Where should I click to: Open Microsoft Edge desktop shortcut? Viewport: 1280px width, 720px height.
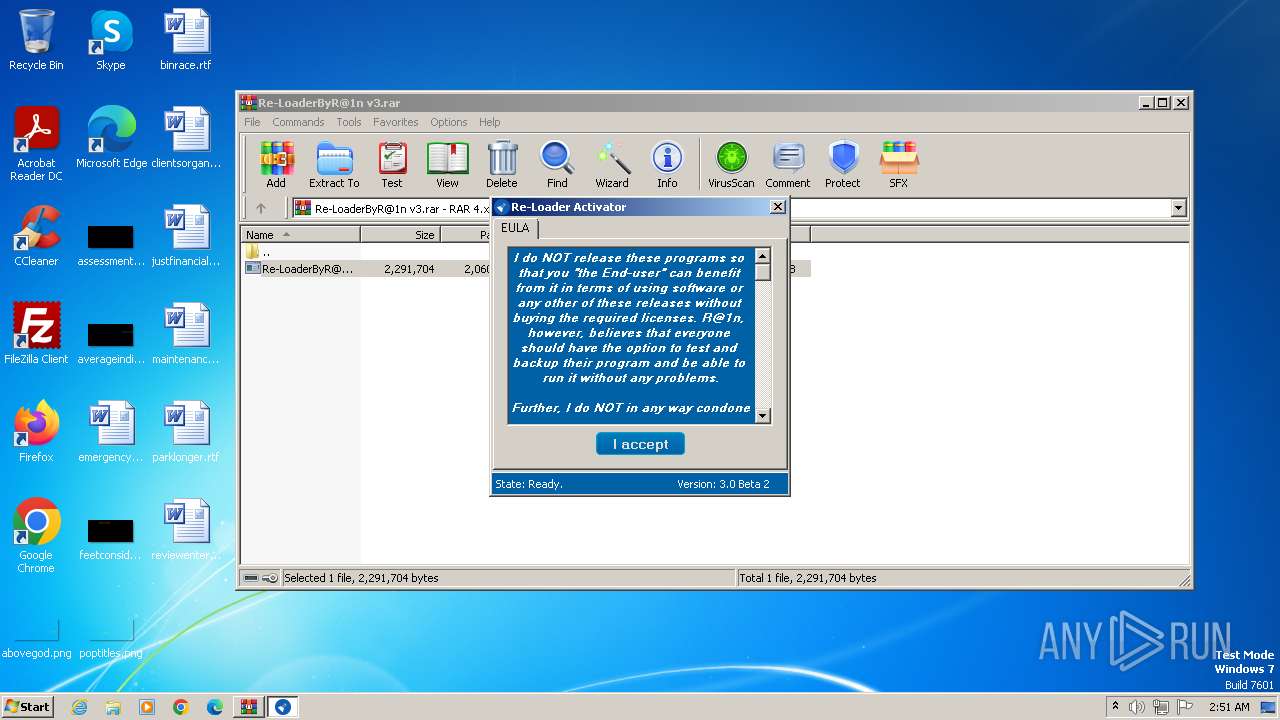pyautogui.click(x=111, y=138)
